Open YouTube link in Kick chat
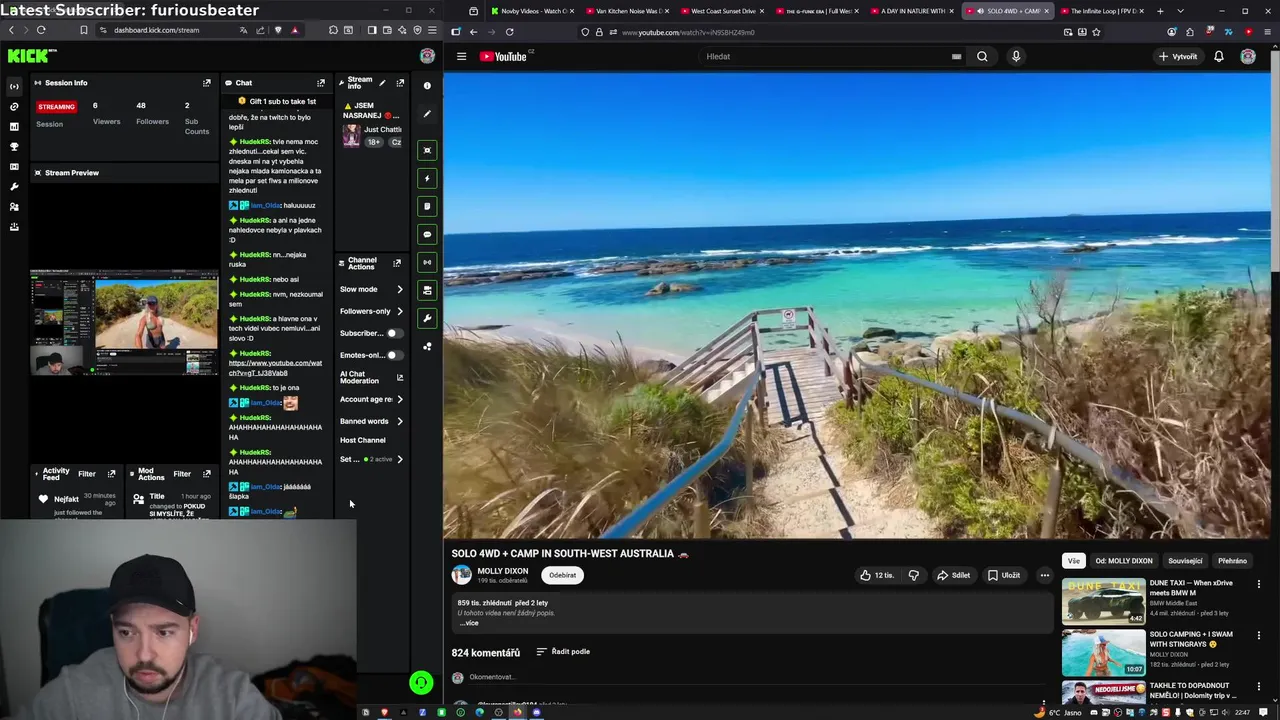This screenshot has height=720, width=1280. click(276, 368)
